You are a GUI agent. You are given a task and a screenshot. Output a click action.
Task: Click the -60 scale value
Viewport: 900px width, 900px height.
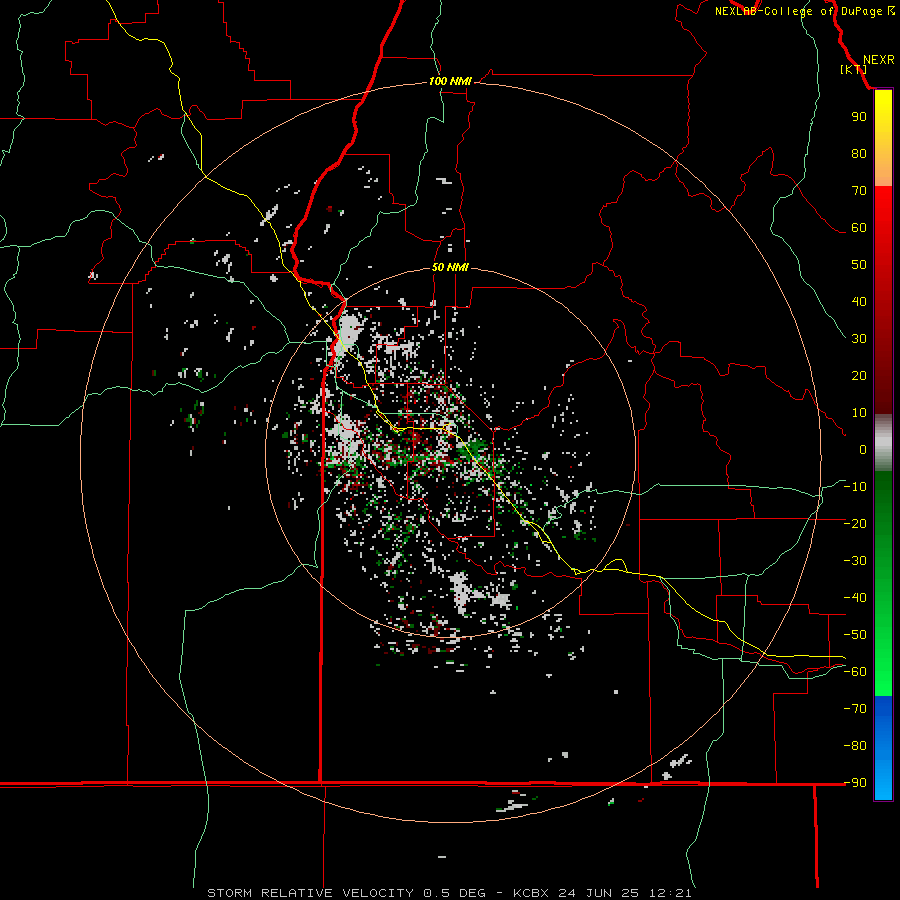(x=855, y=672)
